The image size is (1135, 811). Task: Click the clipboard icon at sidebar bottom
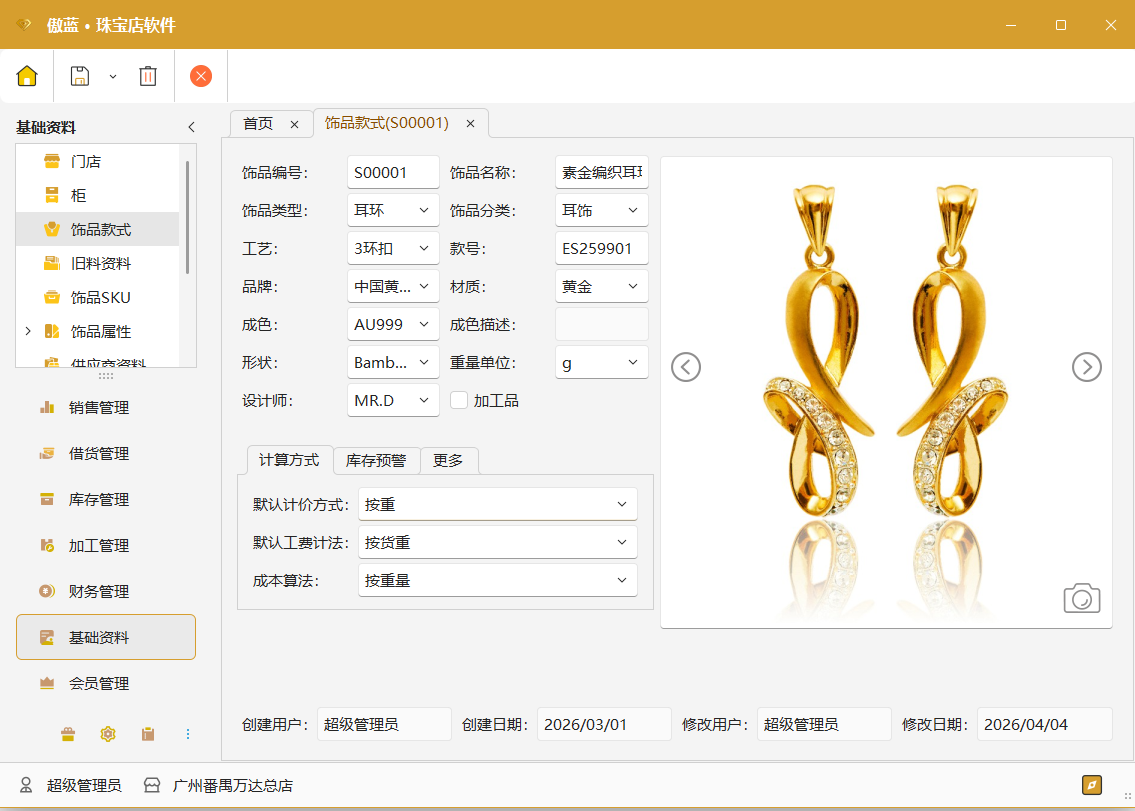click(148, 734)
